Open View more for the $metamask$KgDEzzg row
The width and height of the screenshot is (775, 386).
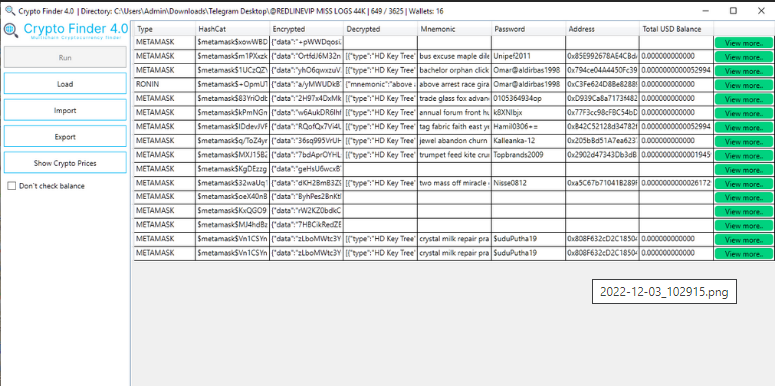[743, 170]
